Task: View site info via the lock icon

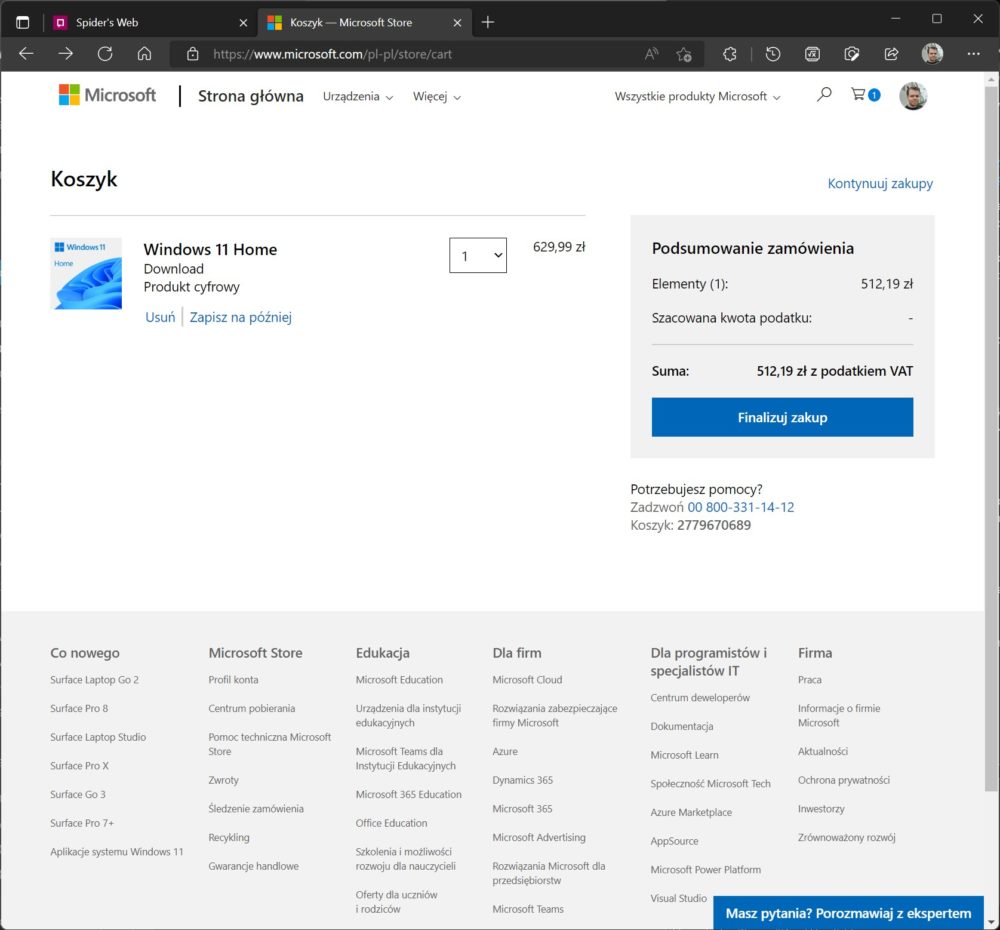Action: tap(193, 54)
